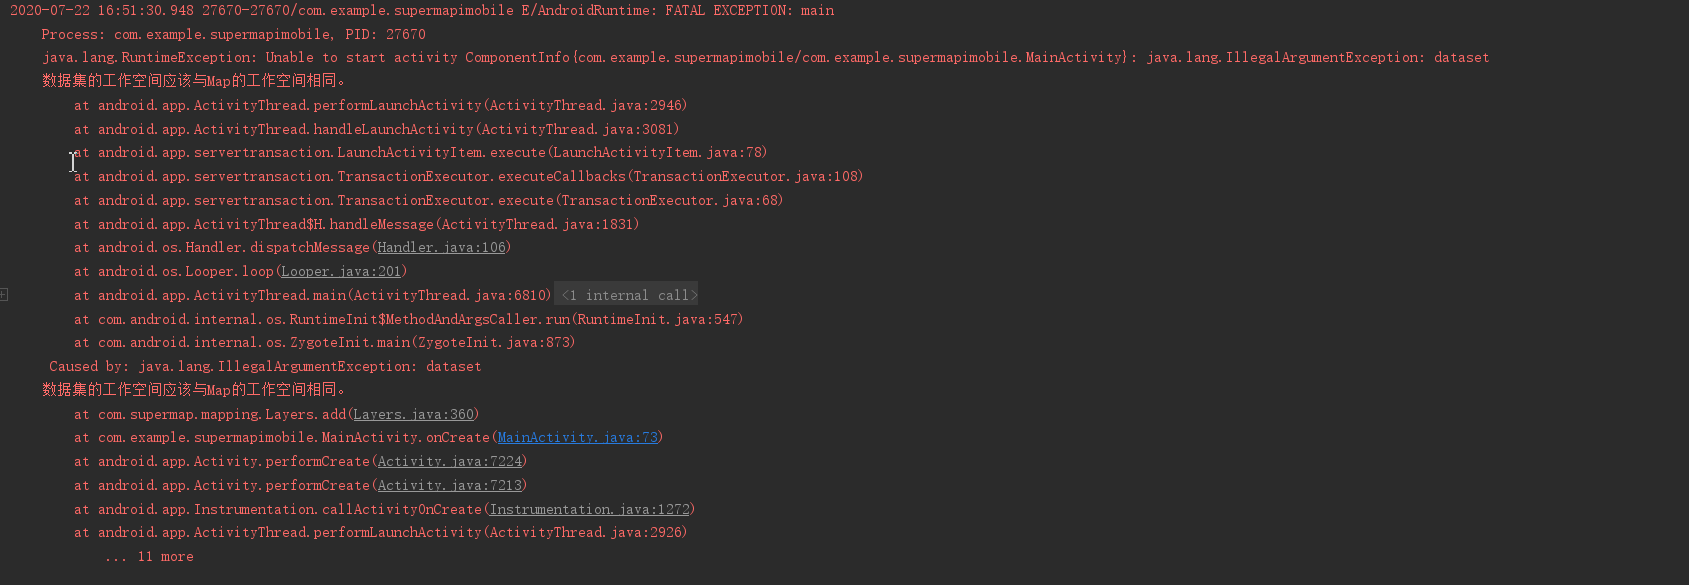Click the "Caused by: java.lang.IllegalArgumentException" line
1689x585 pixels.
click(x=265, y=367)
